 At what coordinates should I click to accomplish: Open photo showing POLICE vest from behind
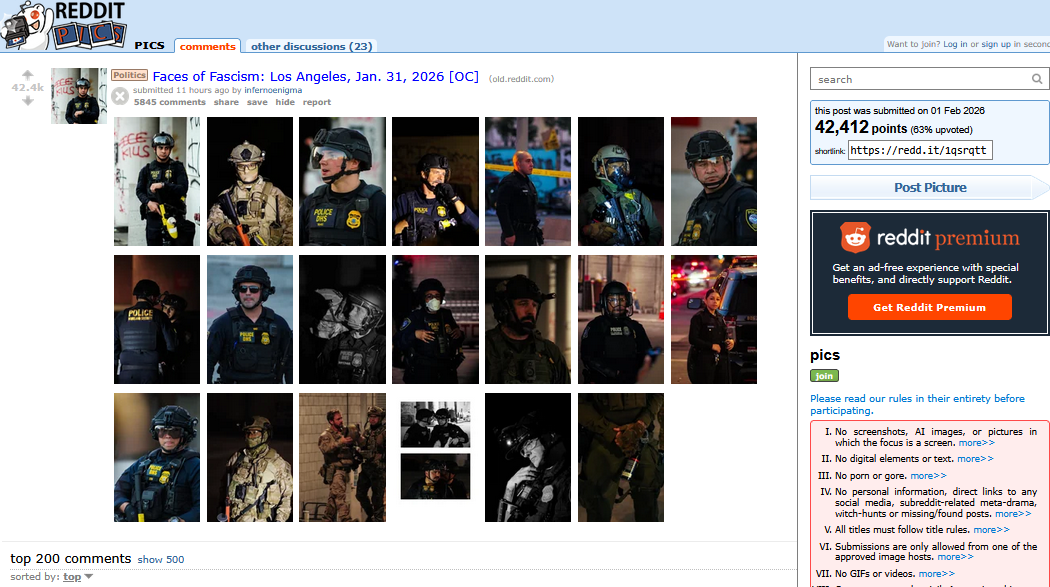coord(157,319)
